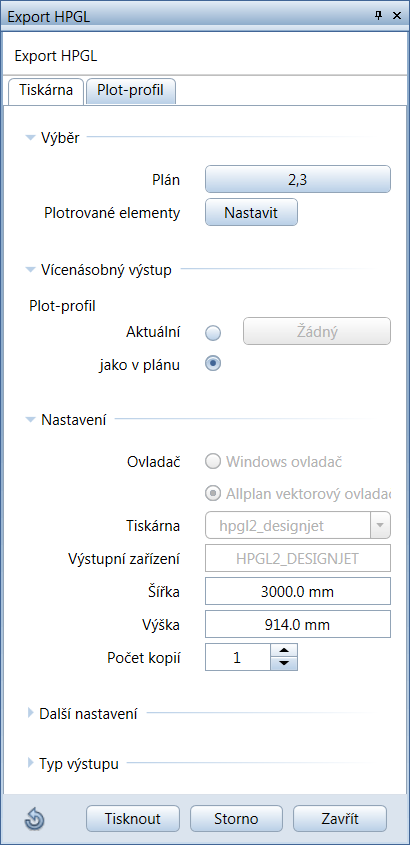Choose the Windows ovladač radio option
The width and height of the screenshot is (410, 845).
click(213, 462)
